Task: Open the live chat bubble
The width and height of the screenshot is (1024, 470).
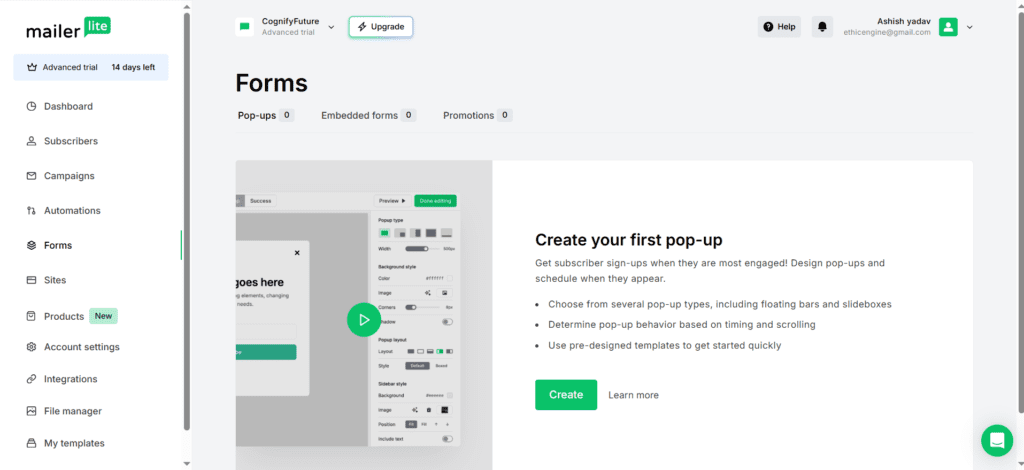Action: (997, 441)
